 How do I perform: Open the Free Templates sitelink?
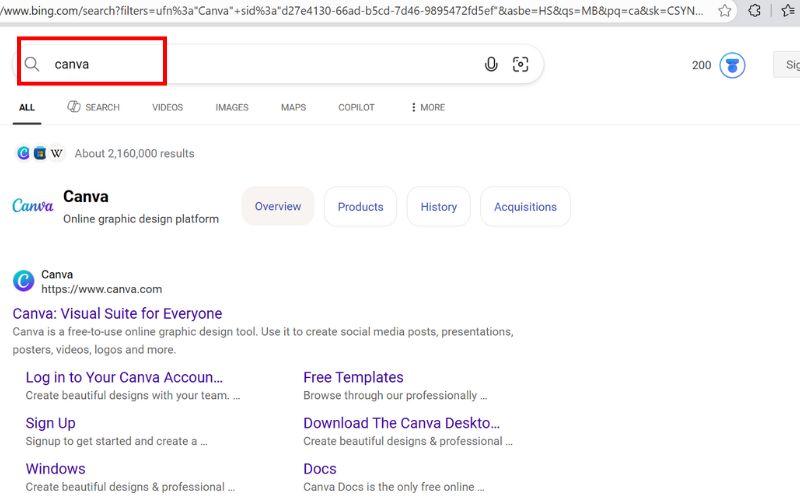pos(353,377)
